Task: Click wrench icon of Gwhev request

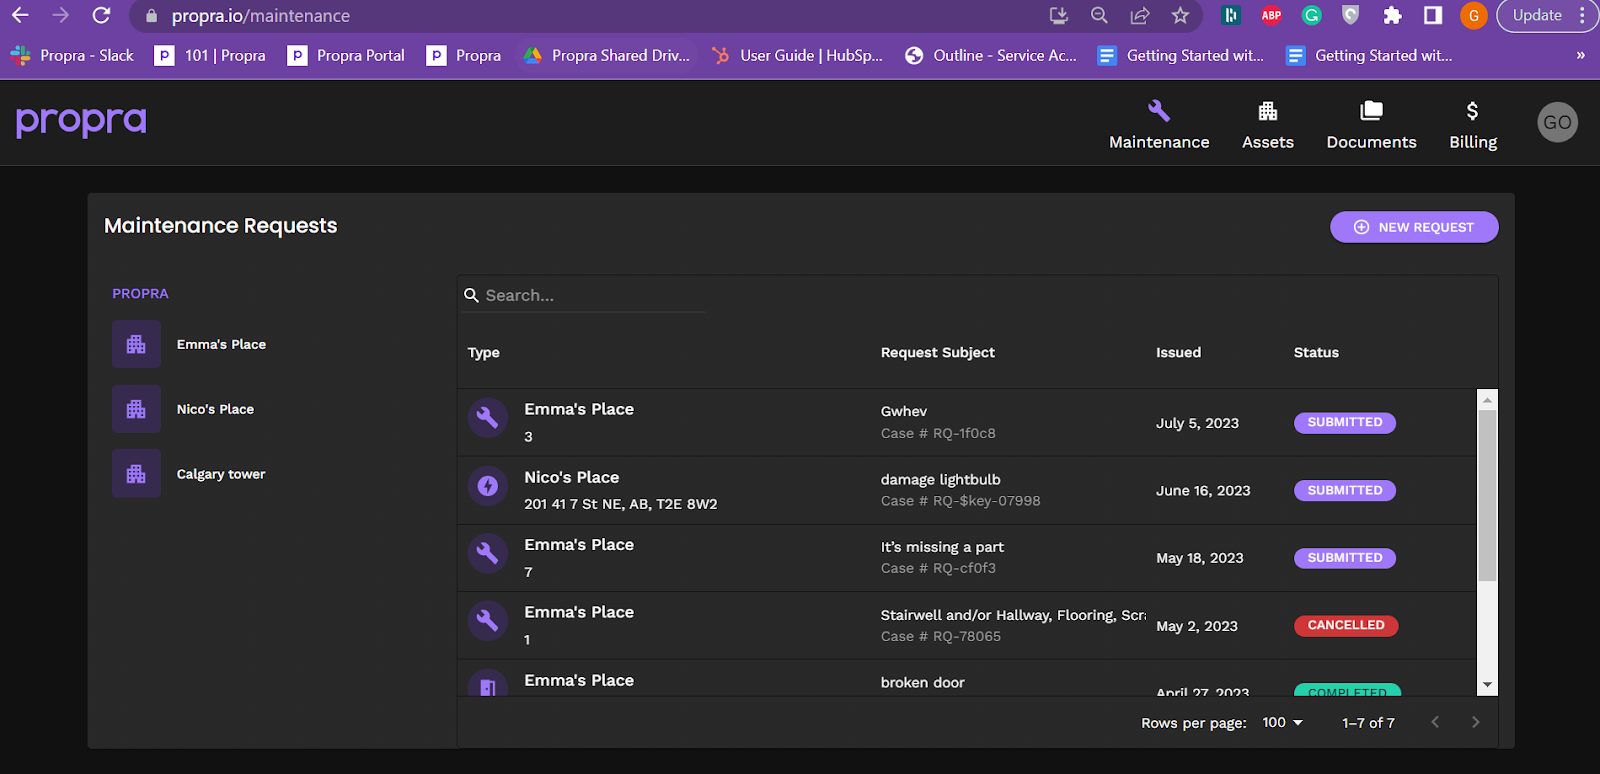Action: point(487,417)
